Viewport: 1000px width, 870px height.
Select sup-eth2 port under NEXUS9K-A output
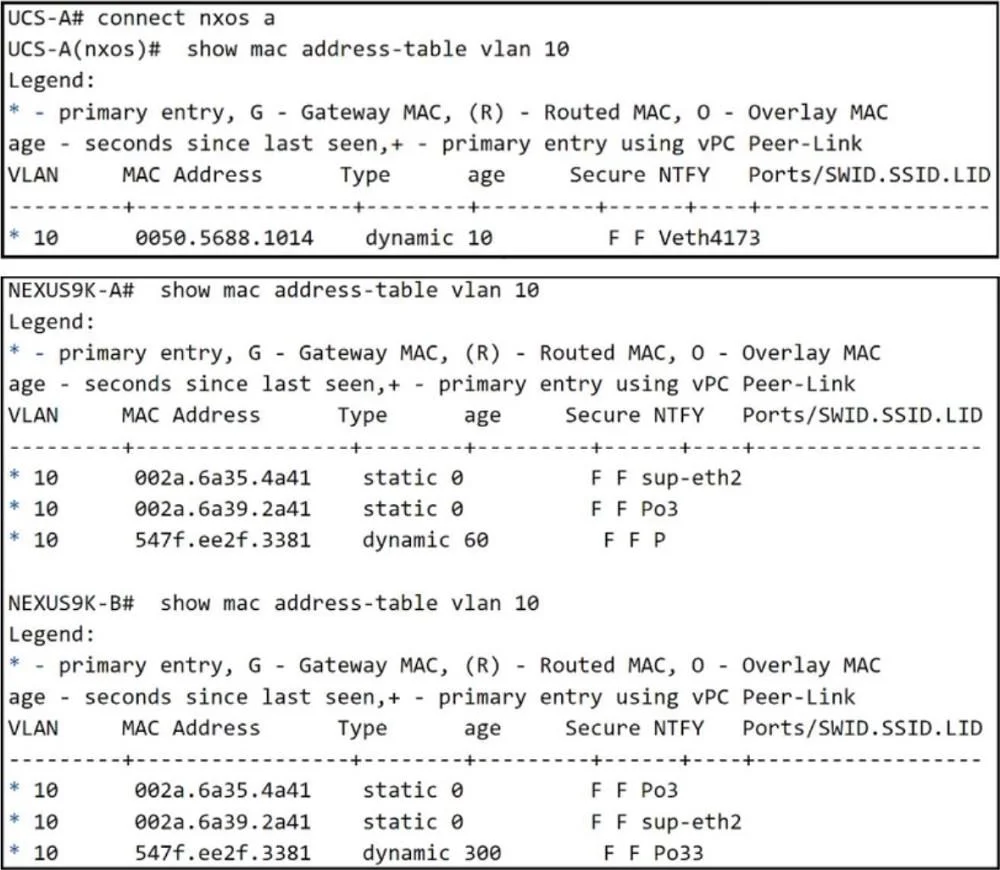click(x=691, y=478)
